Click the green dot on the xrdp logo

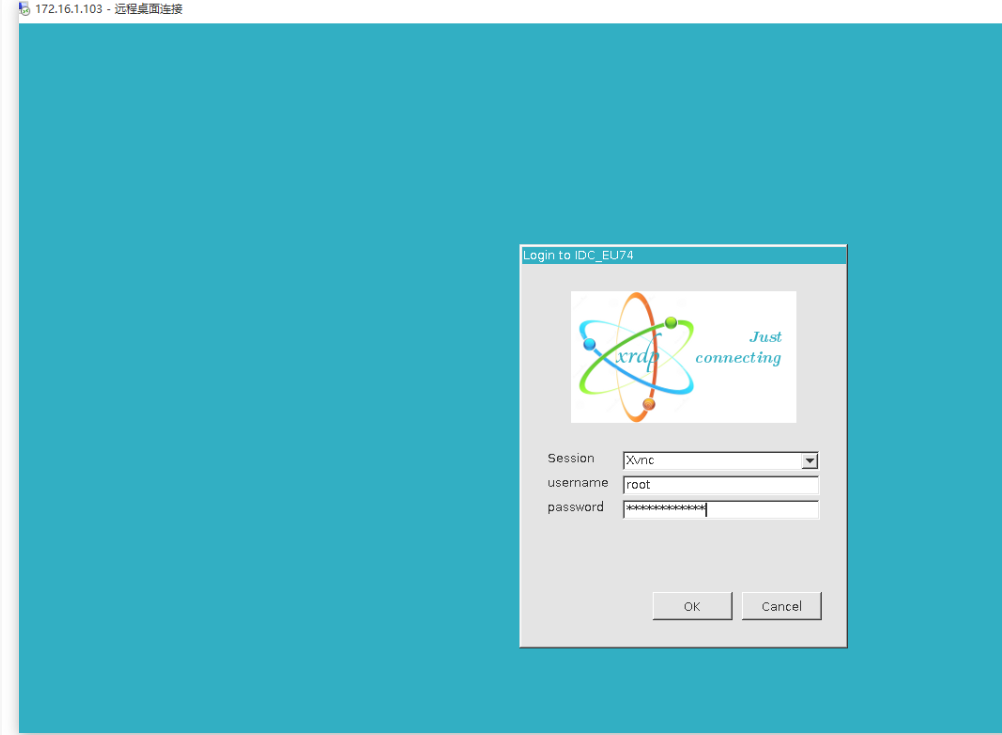click(x=669, y=322)
